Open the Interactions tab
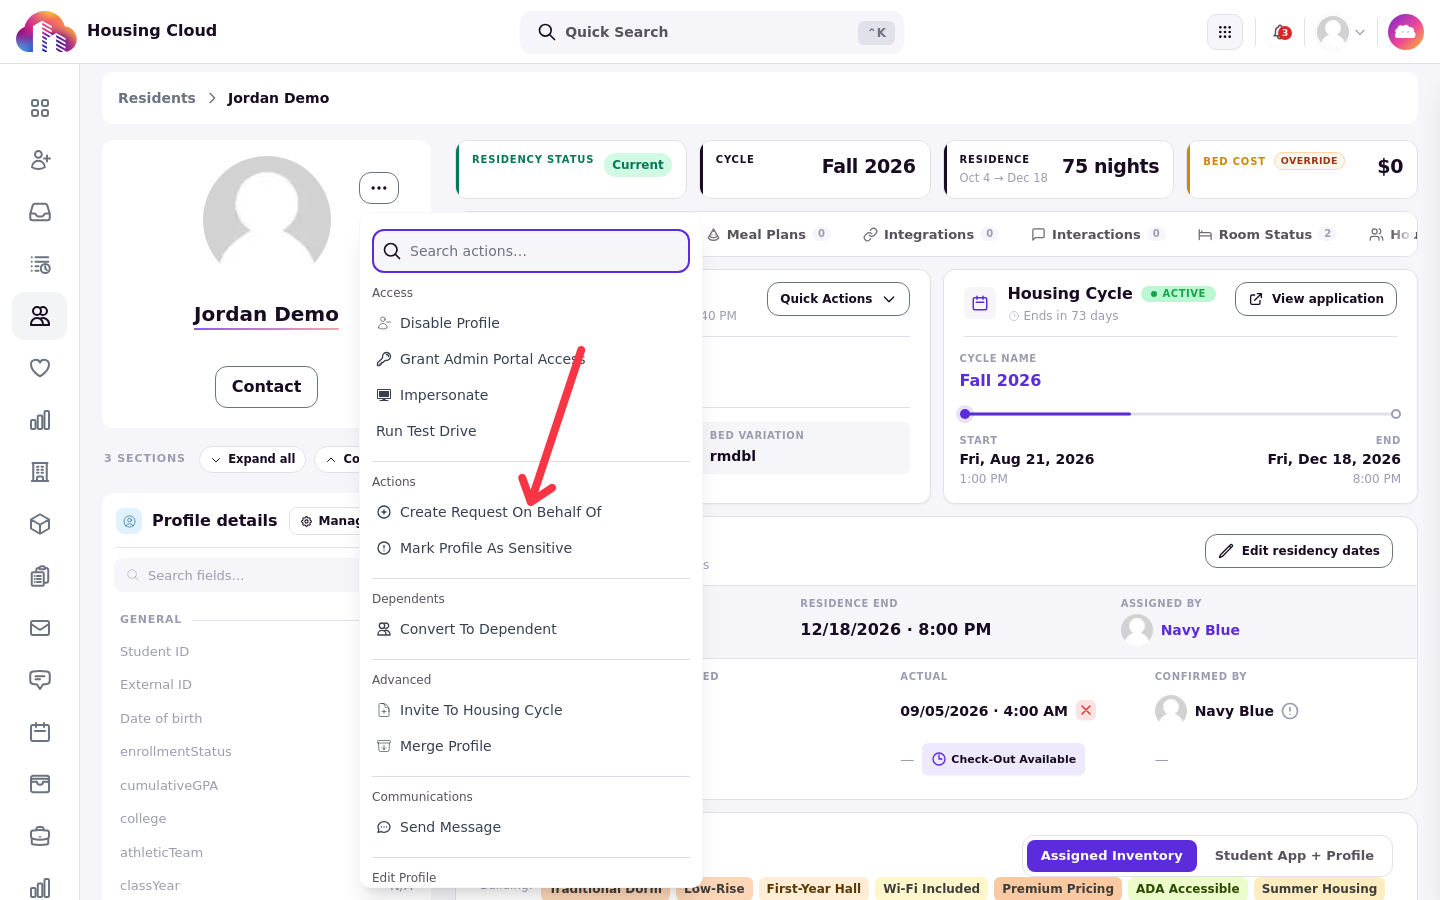This screenshot has height=900, width=1440. (x=1097, y=234)
